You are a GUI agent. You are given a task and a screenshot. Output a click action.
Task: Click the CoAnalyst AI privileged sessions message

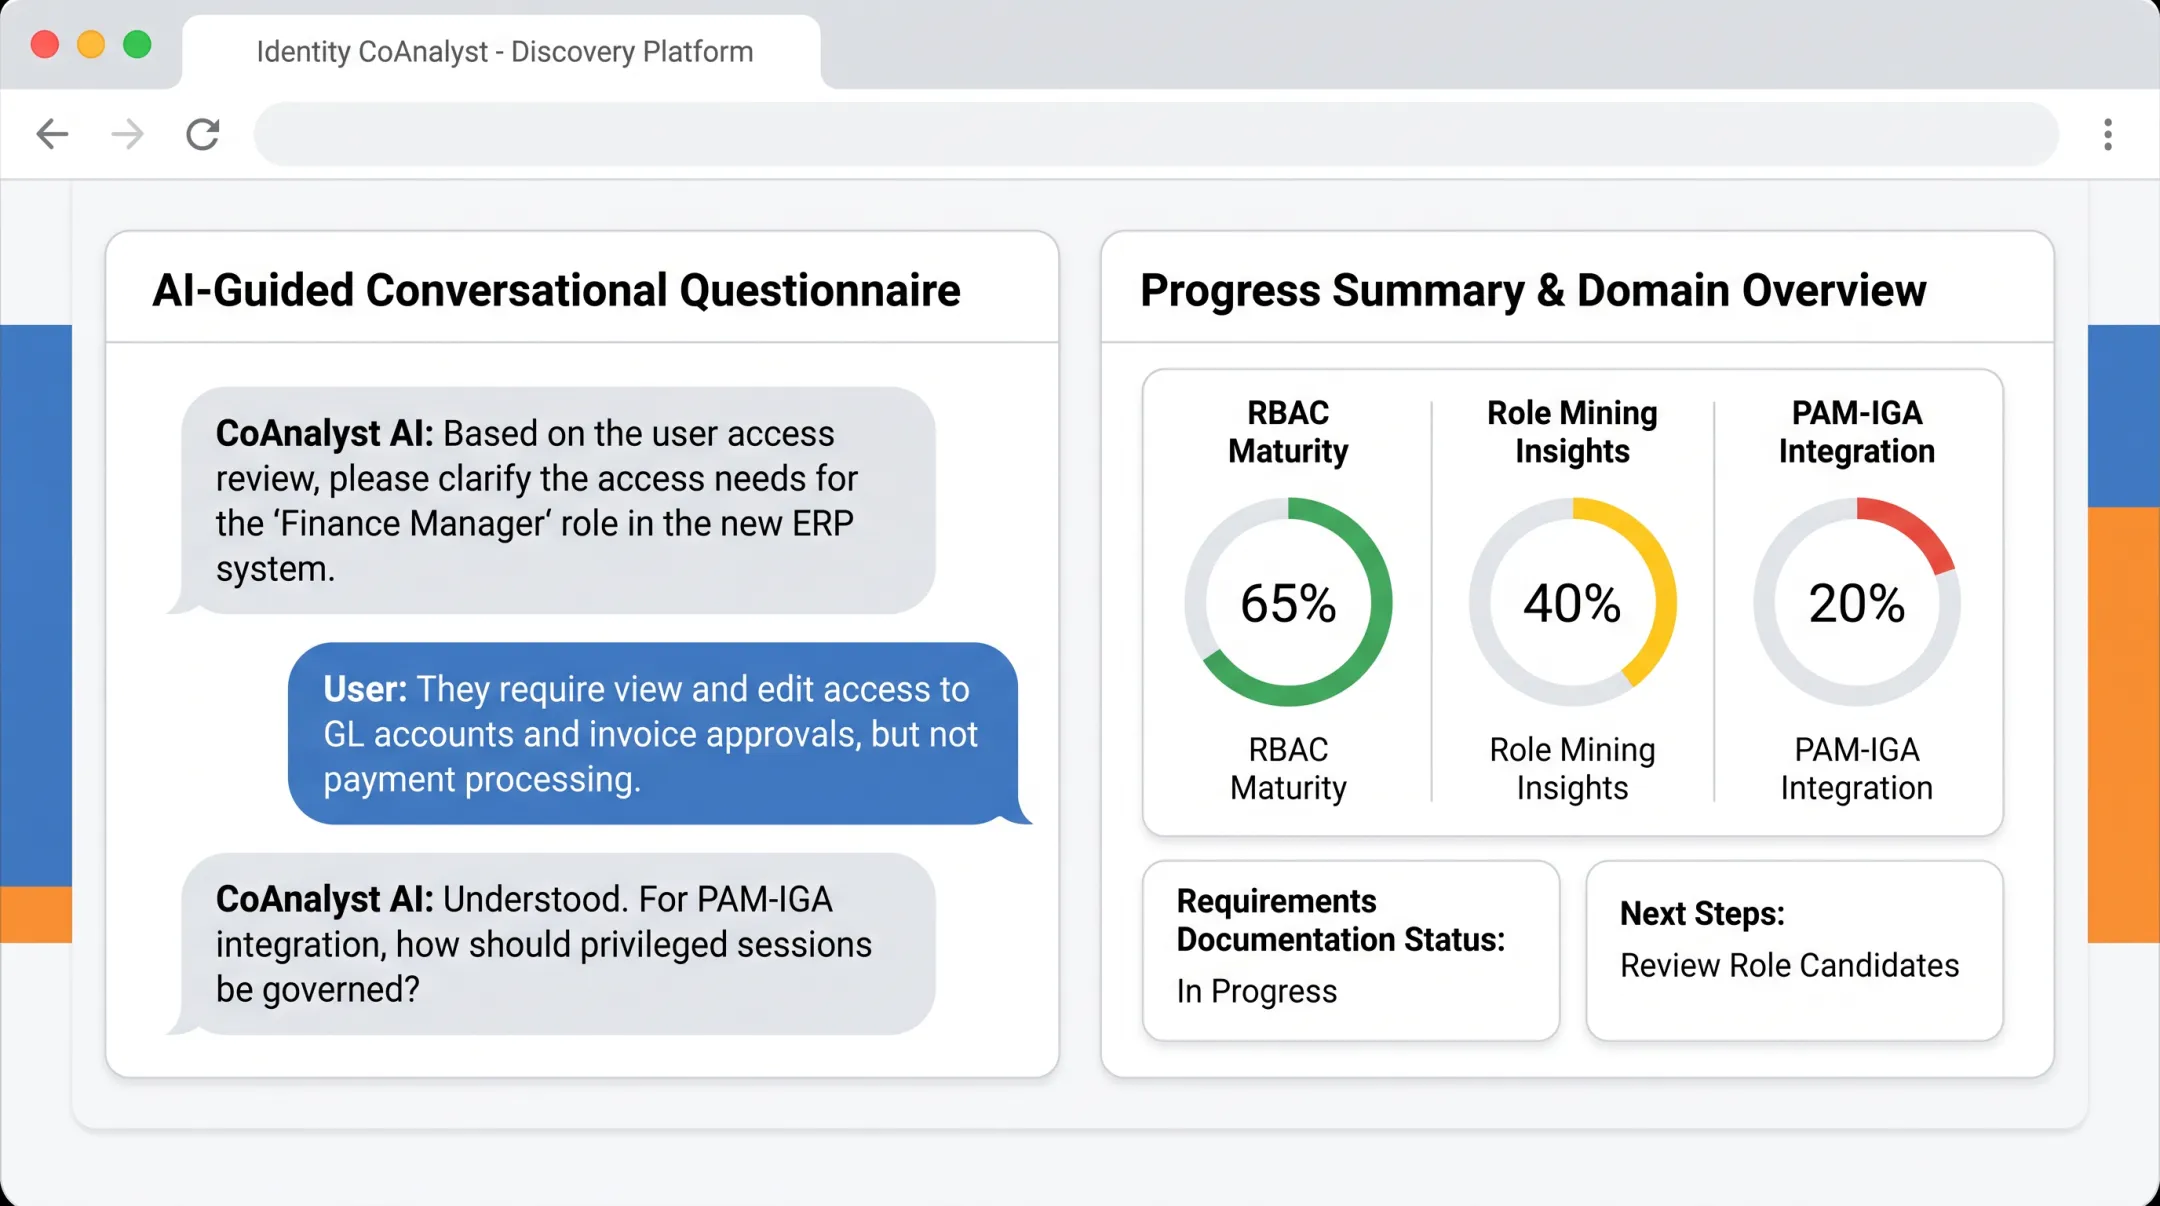[x=551, y=944]
